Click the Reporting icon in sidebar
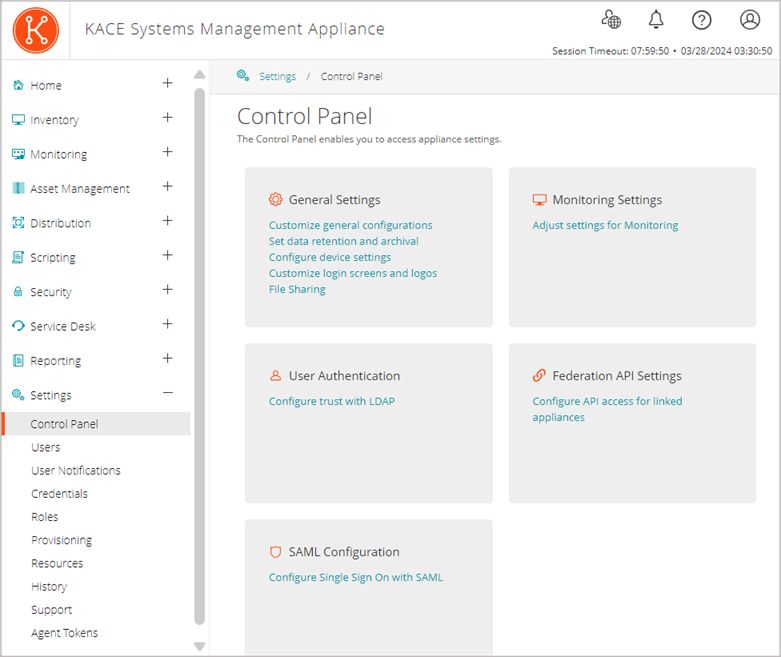The image size is (781, 657). (18, 361)
